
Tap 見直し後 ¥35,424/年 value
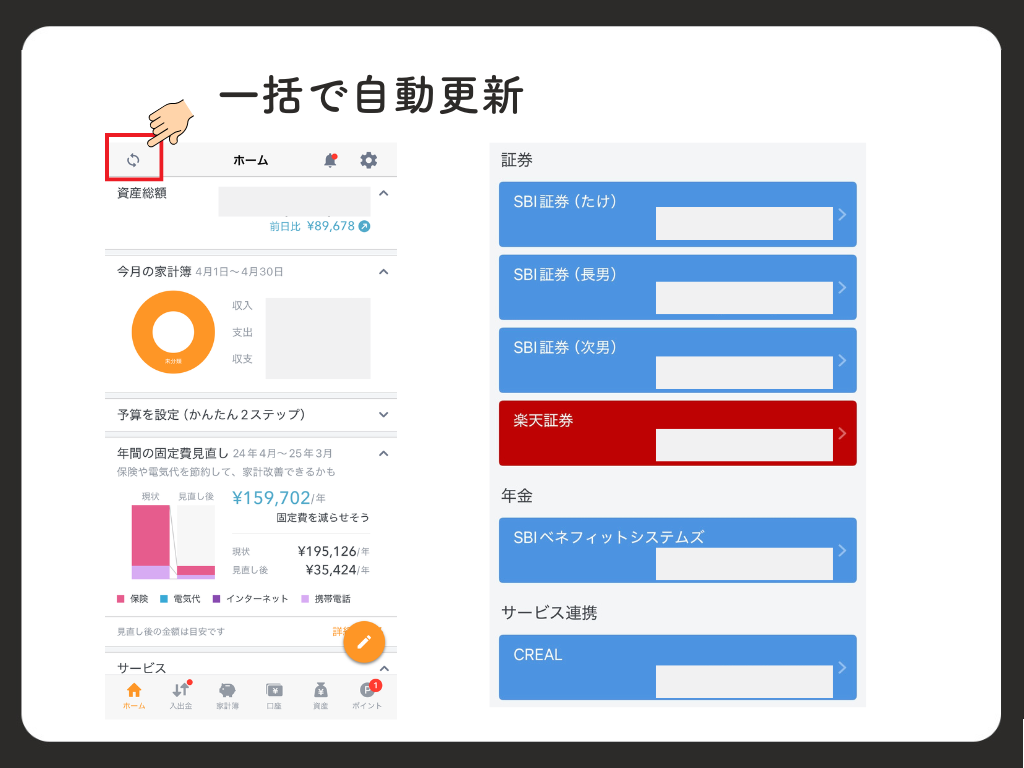point(338,569)
